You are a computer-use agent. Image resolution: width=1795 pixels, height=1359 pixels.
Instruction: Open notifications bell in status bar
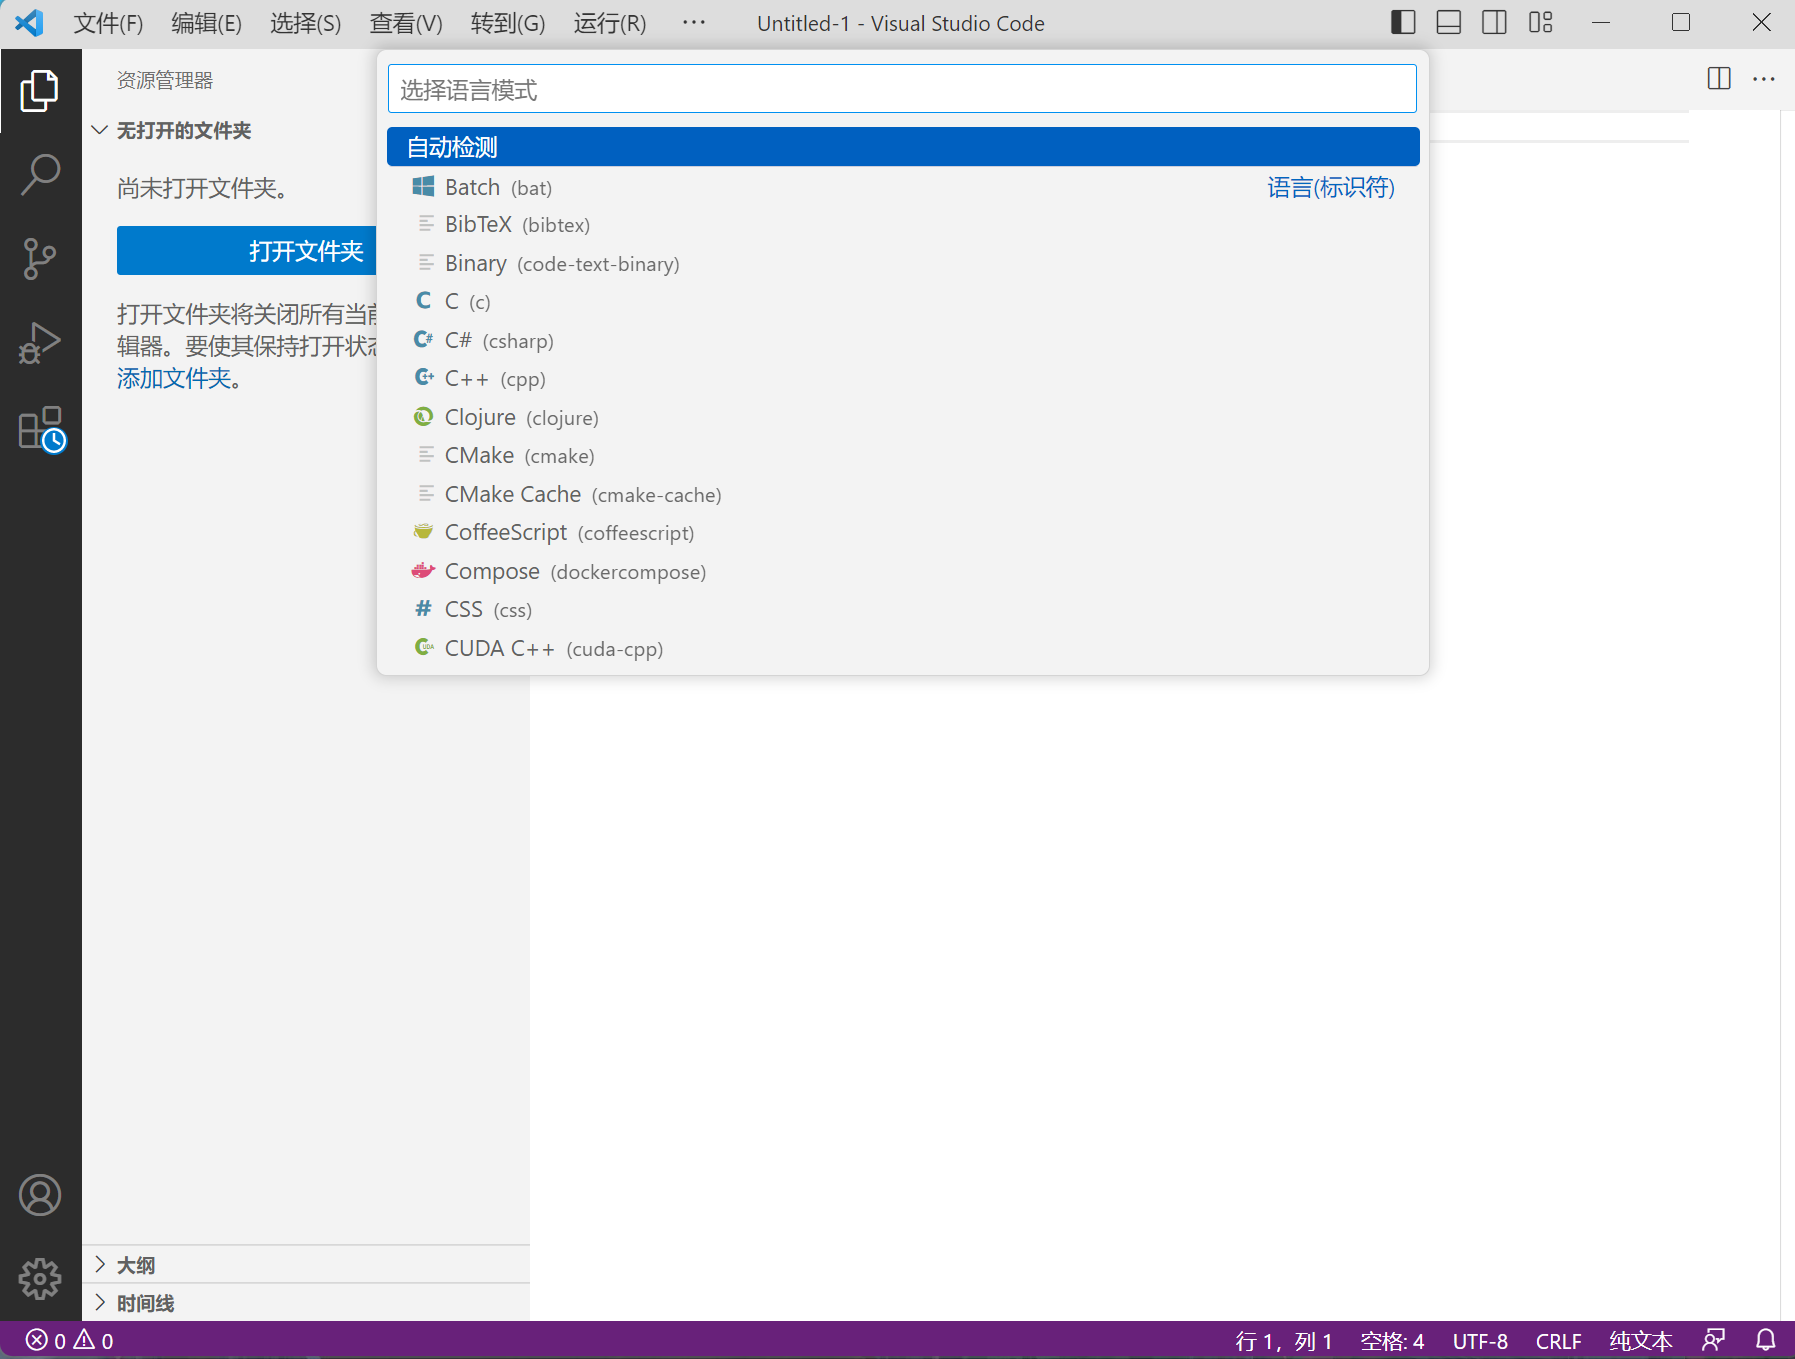[1766, 1340]
